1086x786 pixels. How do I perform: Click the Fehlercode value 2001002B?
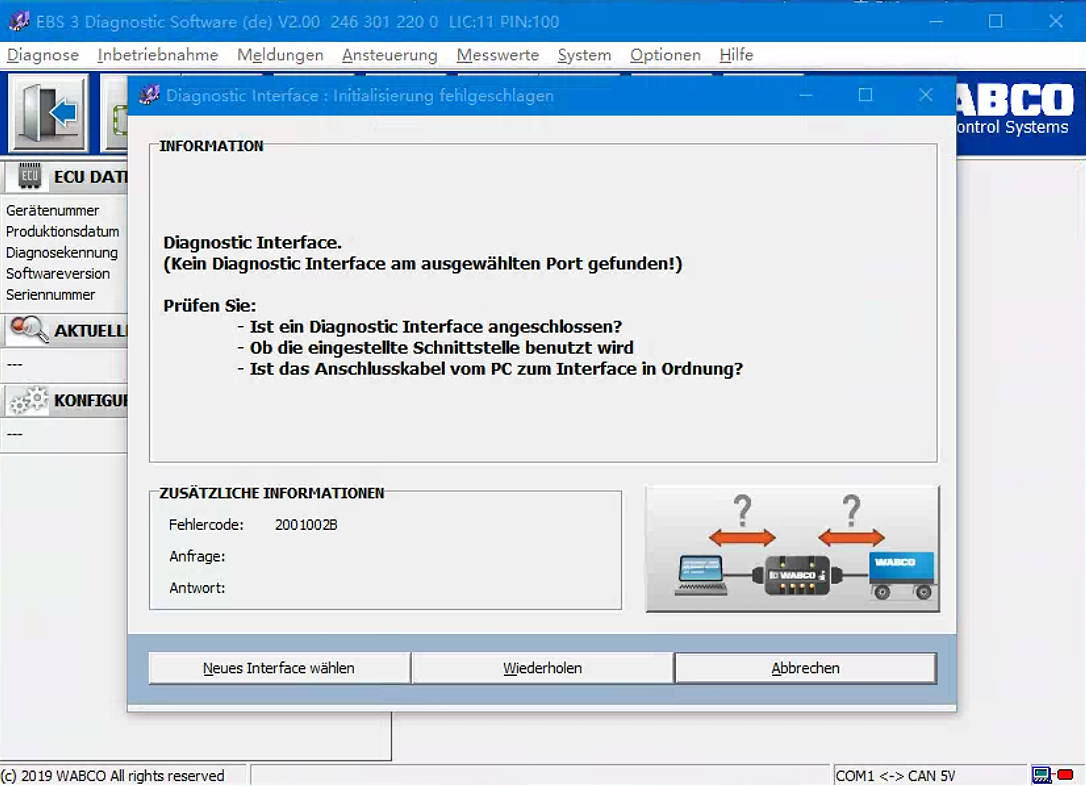click(x=306, y=525)
